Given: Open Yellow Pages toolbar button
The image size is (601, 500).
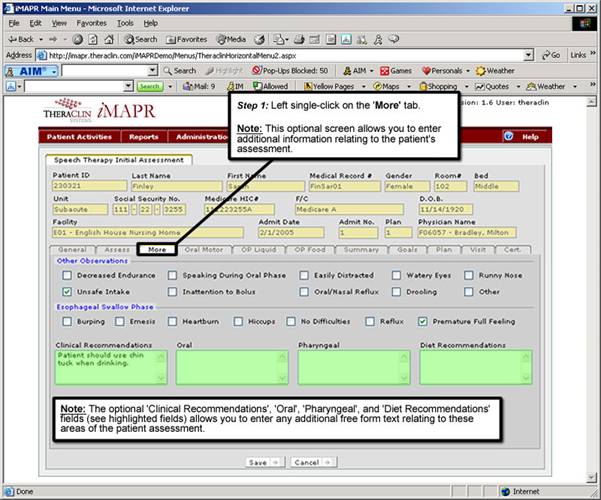Looking at the screenshot, I should 329,87.
